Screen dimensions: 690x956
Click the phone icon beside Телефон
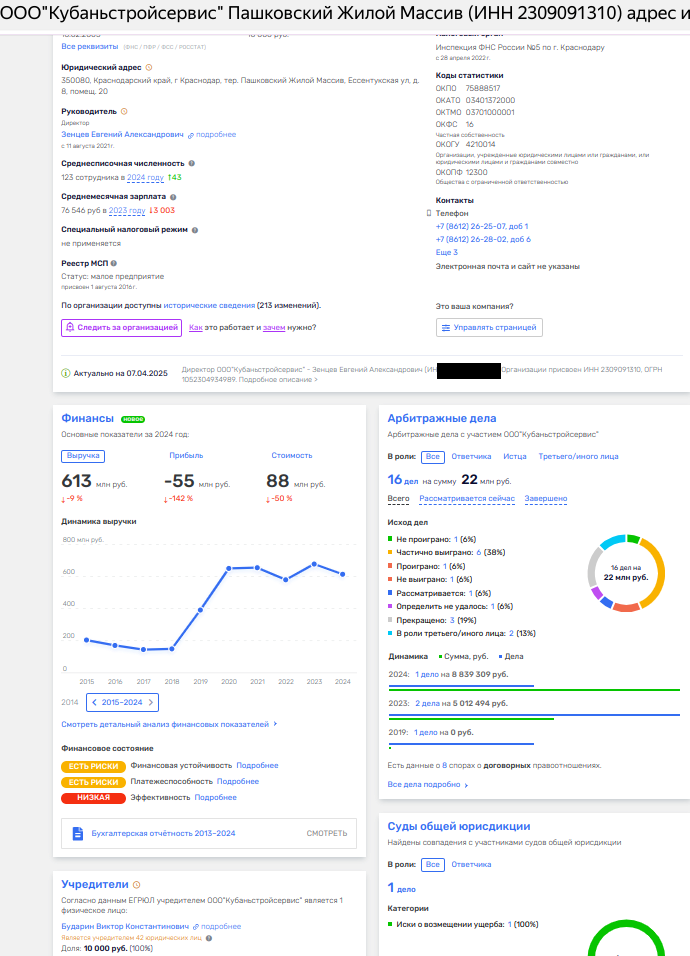point(429,213)
